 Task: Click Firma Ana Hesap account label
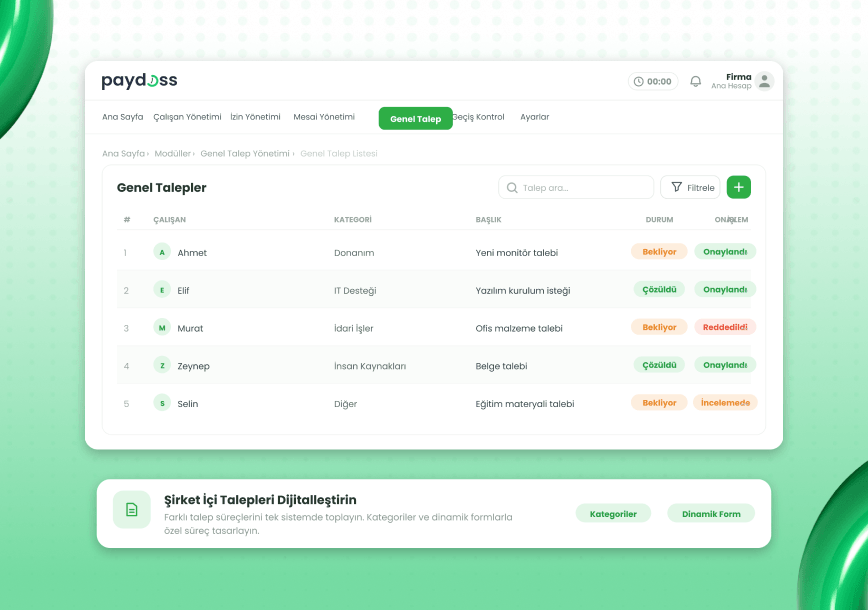[x=732, y=81]
